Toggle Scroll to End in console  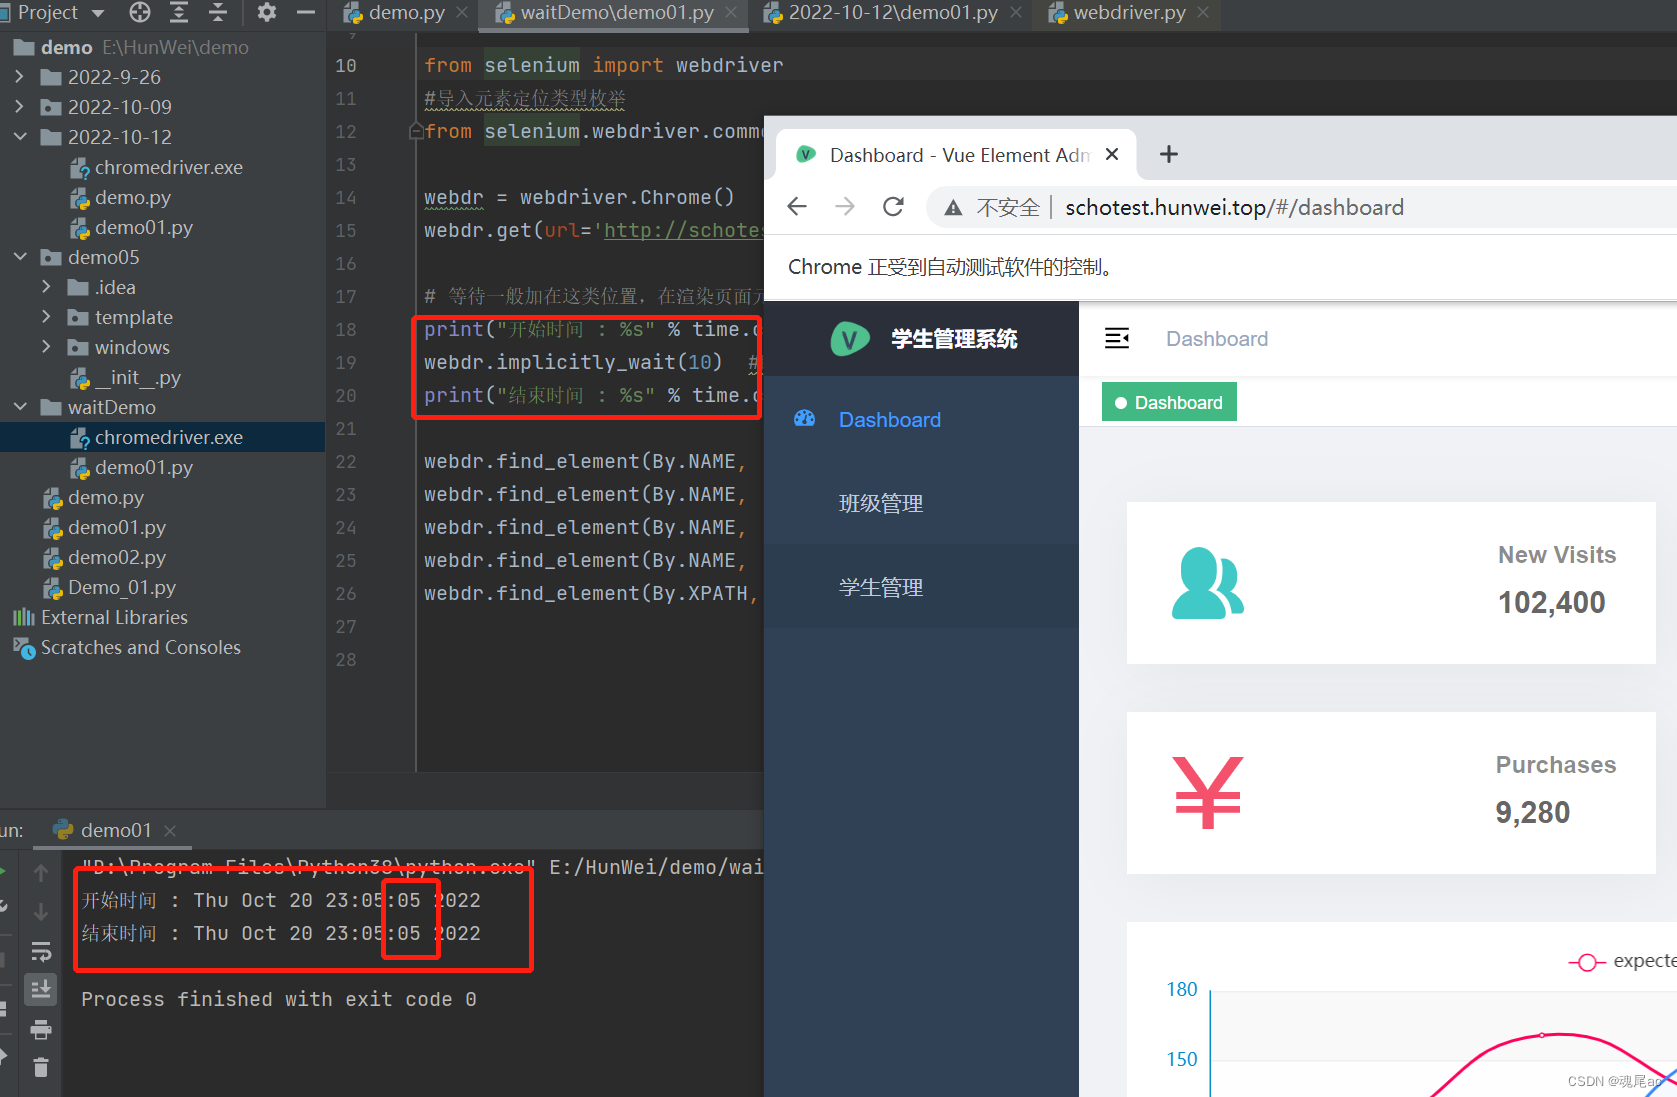[41, 989]
